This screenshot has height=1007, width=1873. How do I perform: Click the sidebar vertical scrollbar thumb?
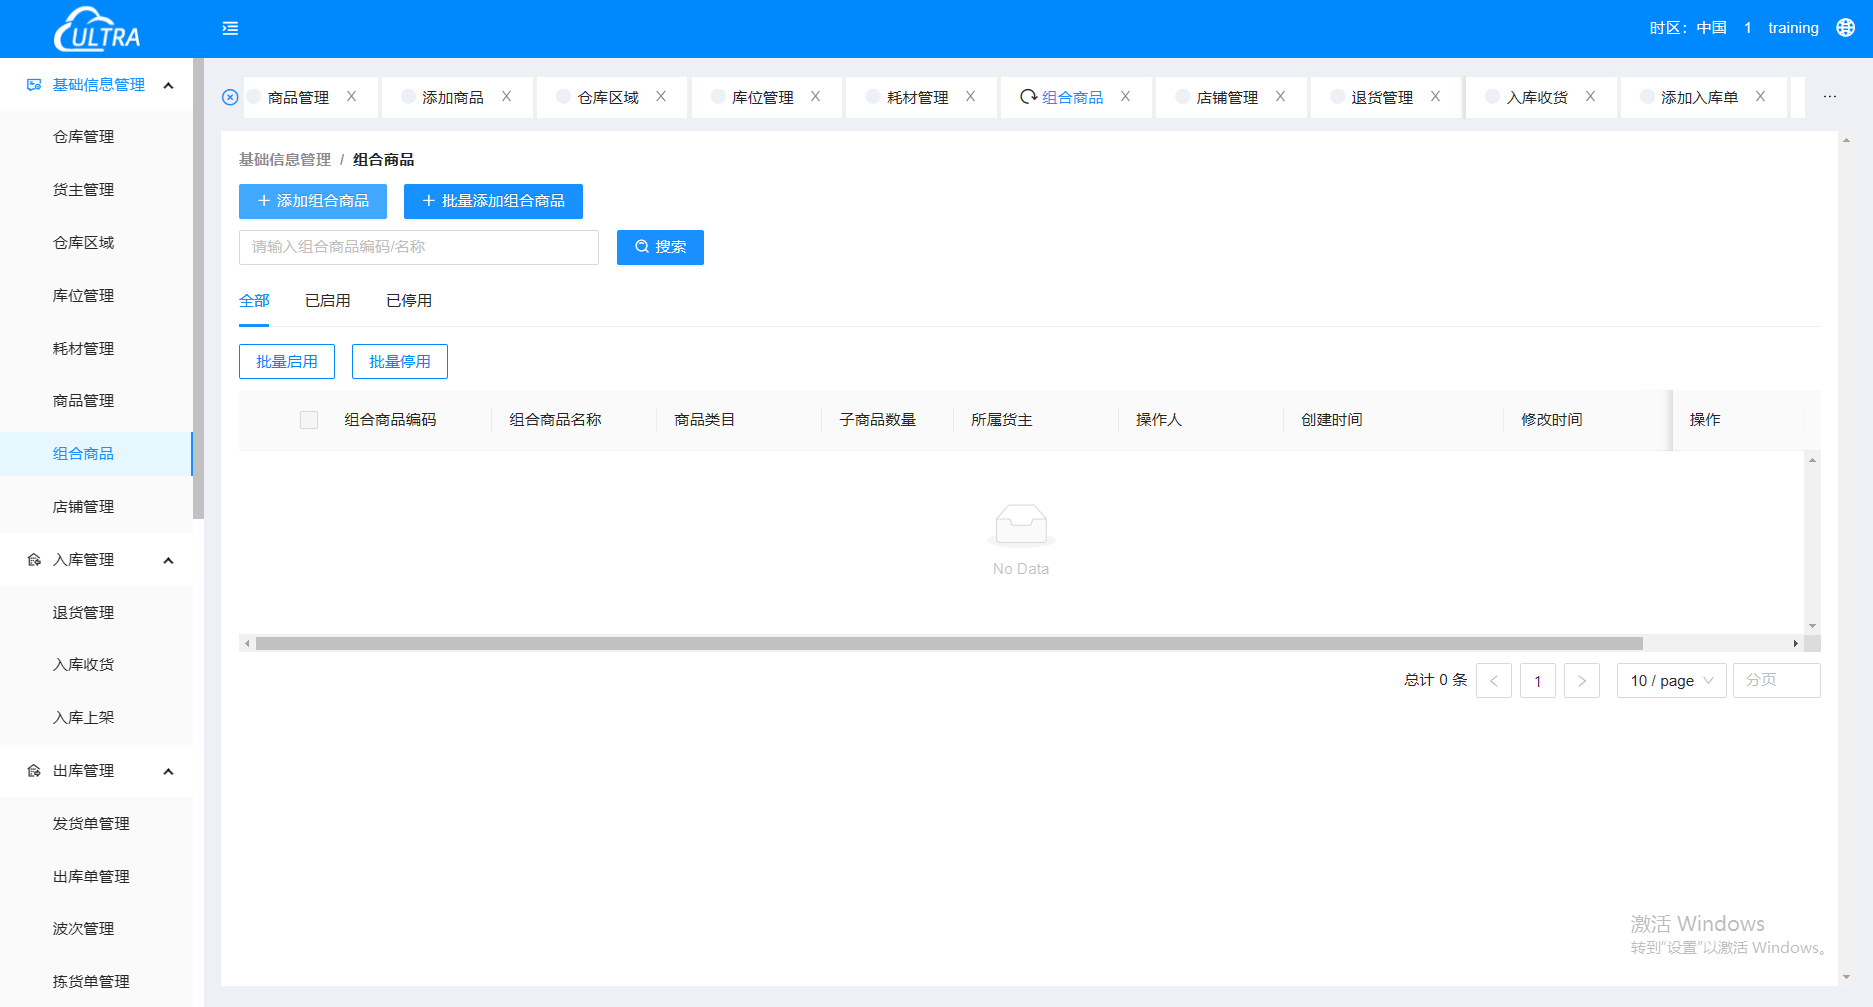[198, 289]
